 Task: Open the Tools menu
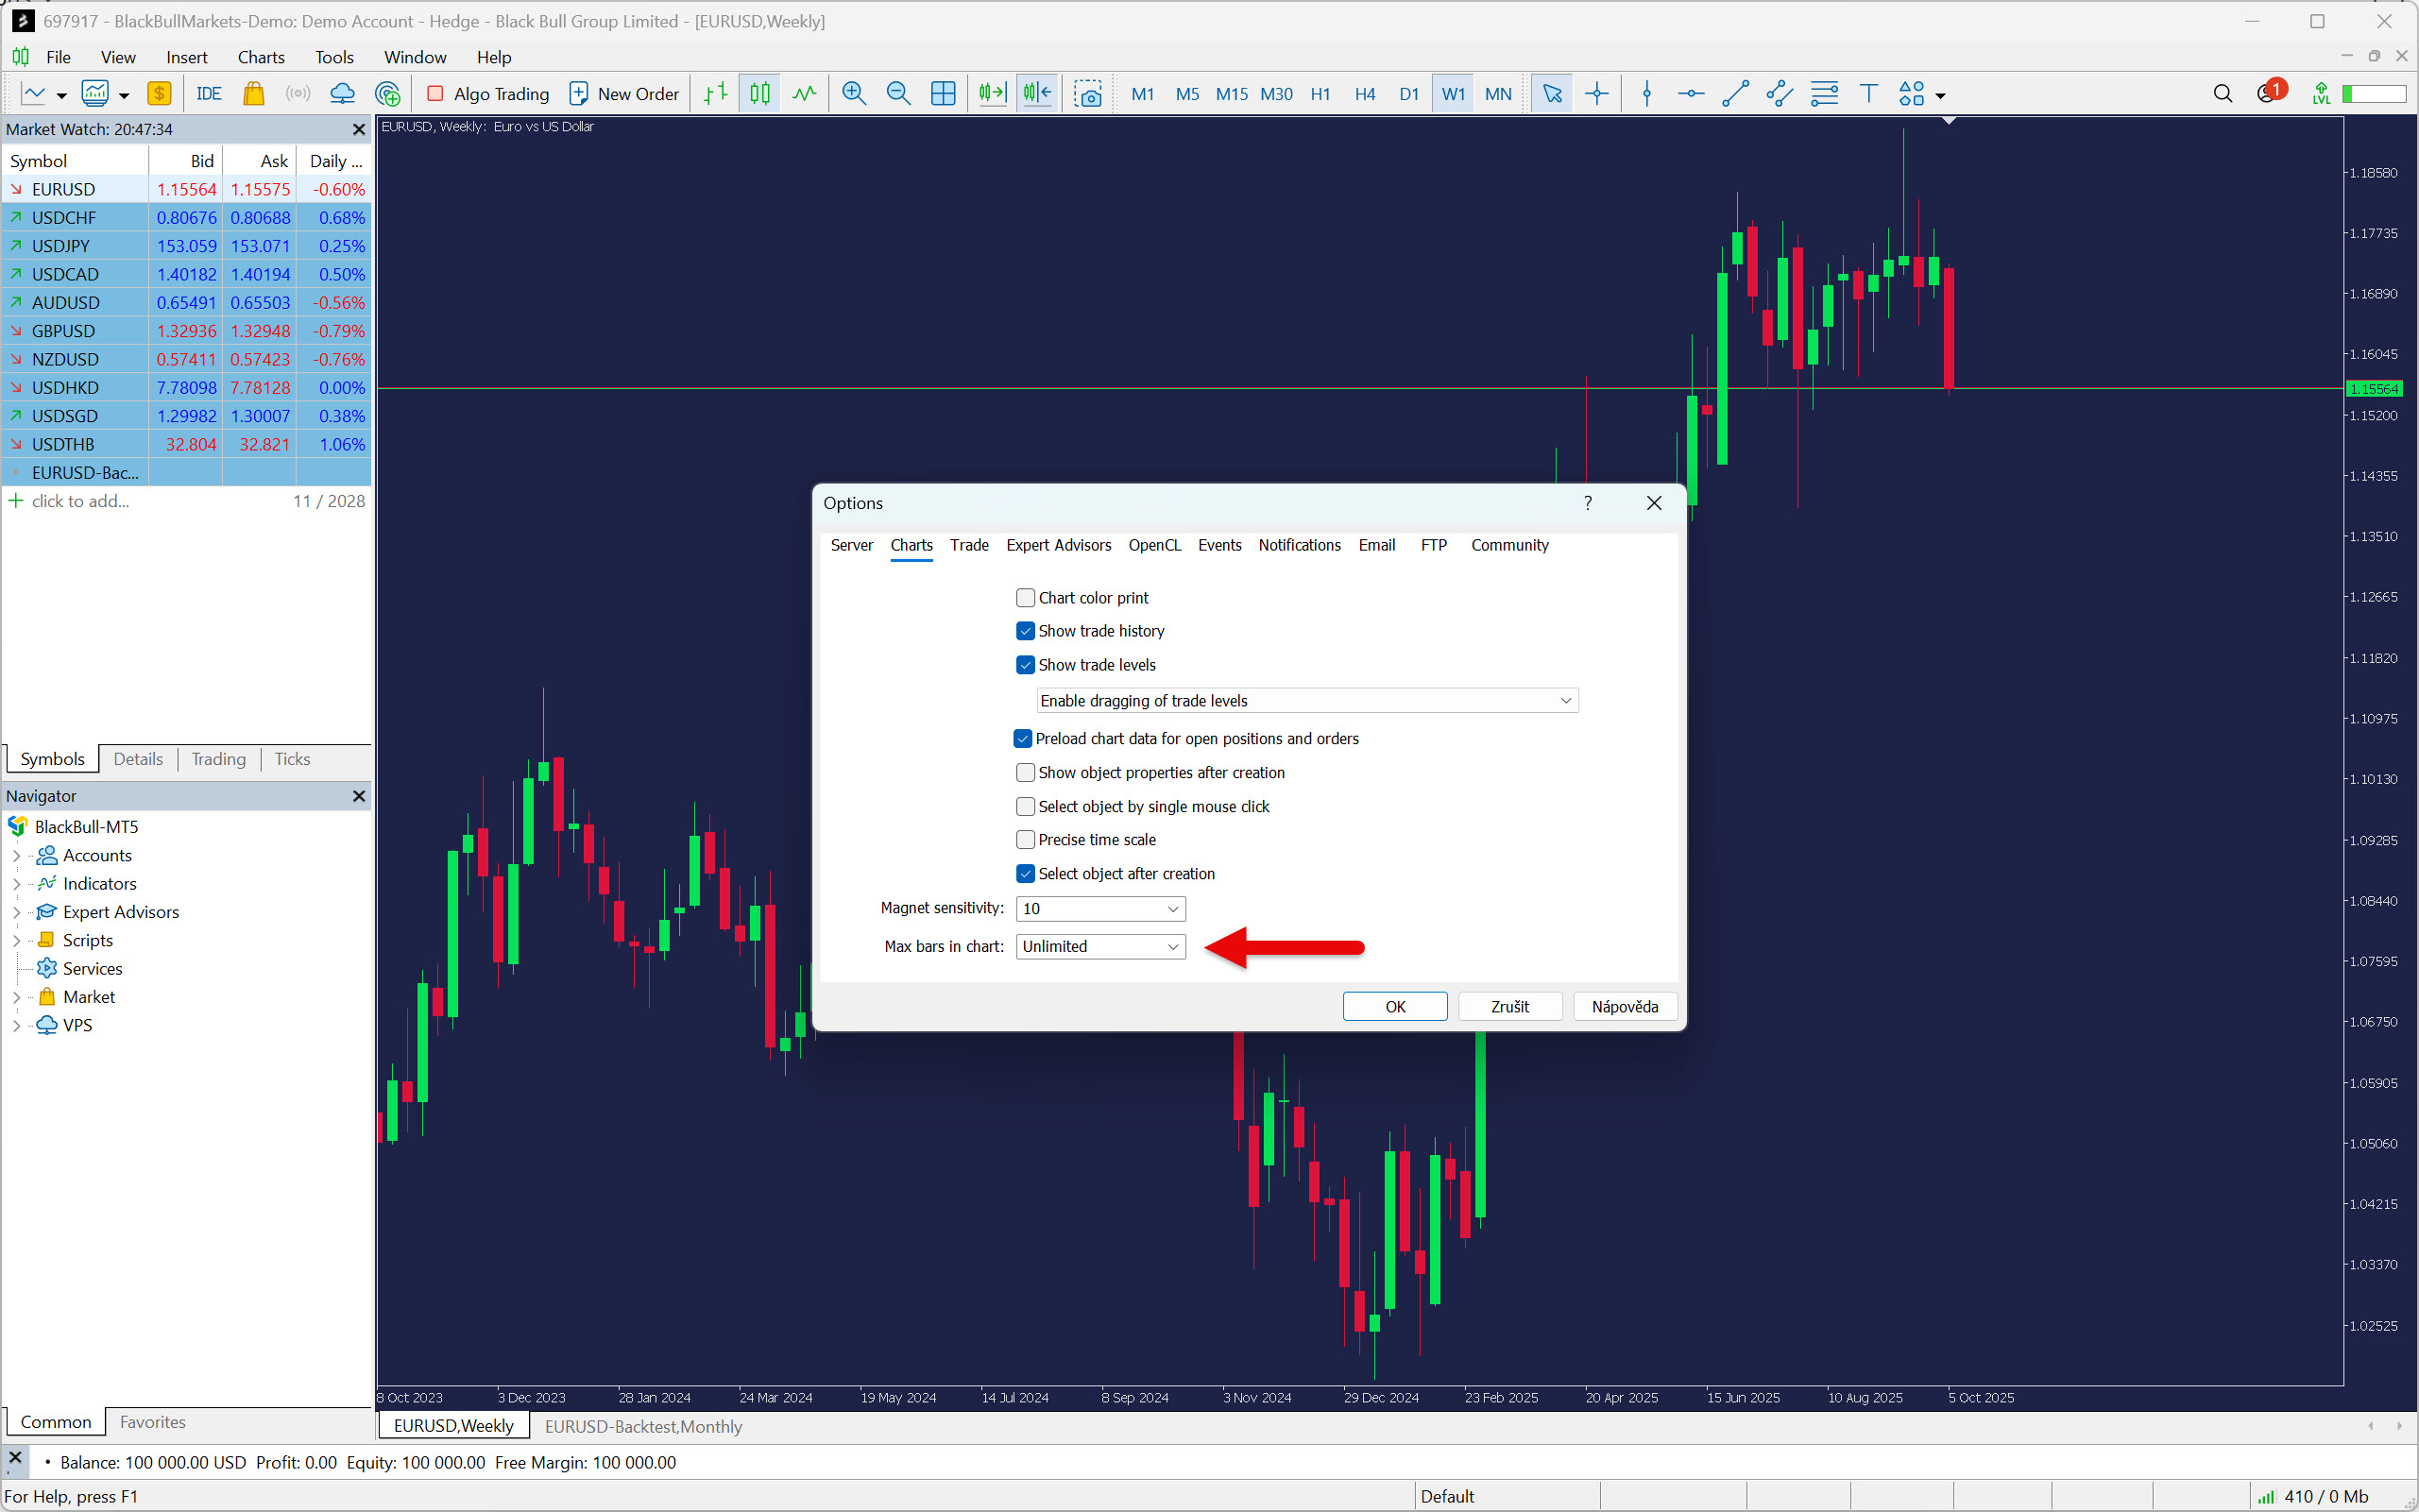click(334, 57)
